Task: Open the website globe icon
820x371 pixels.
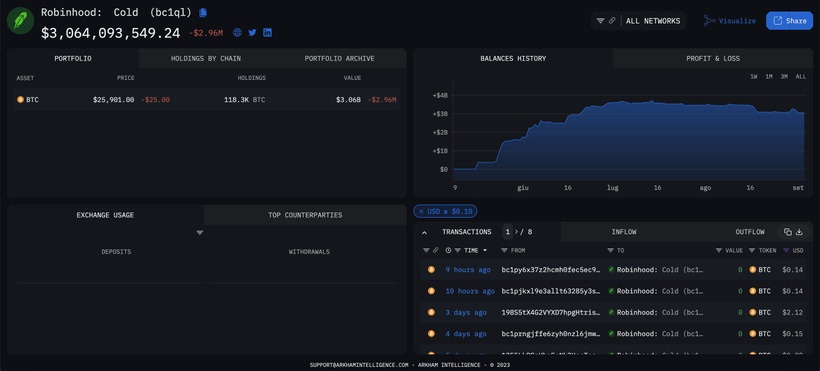Action: tap(237, 32)
